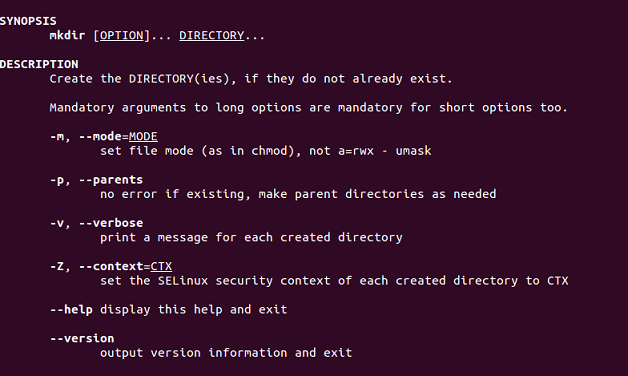The image size is (628, 376).
Task: Click the 'Create the DIRECTORY(ies)' line
Action: click(251, 79)
